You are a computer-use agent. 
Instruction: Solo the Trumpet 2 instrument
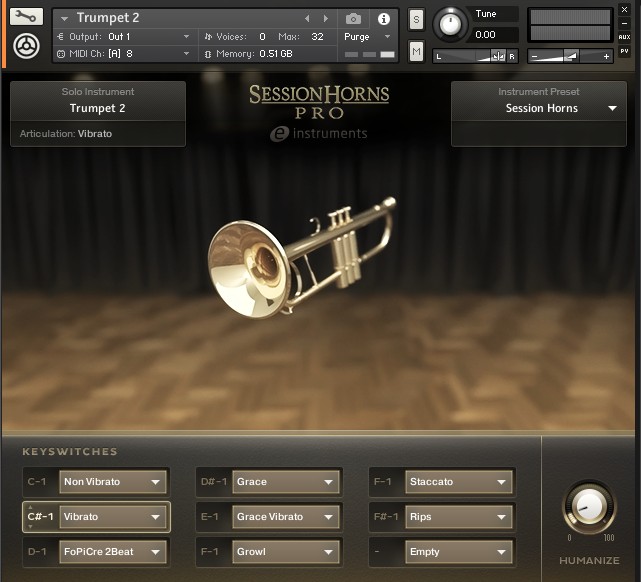416,19
